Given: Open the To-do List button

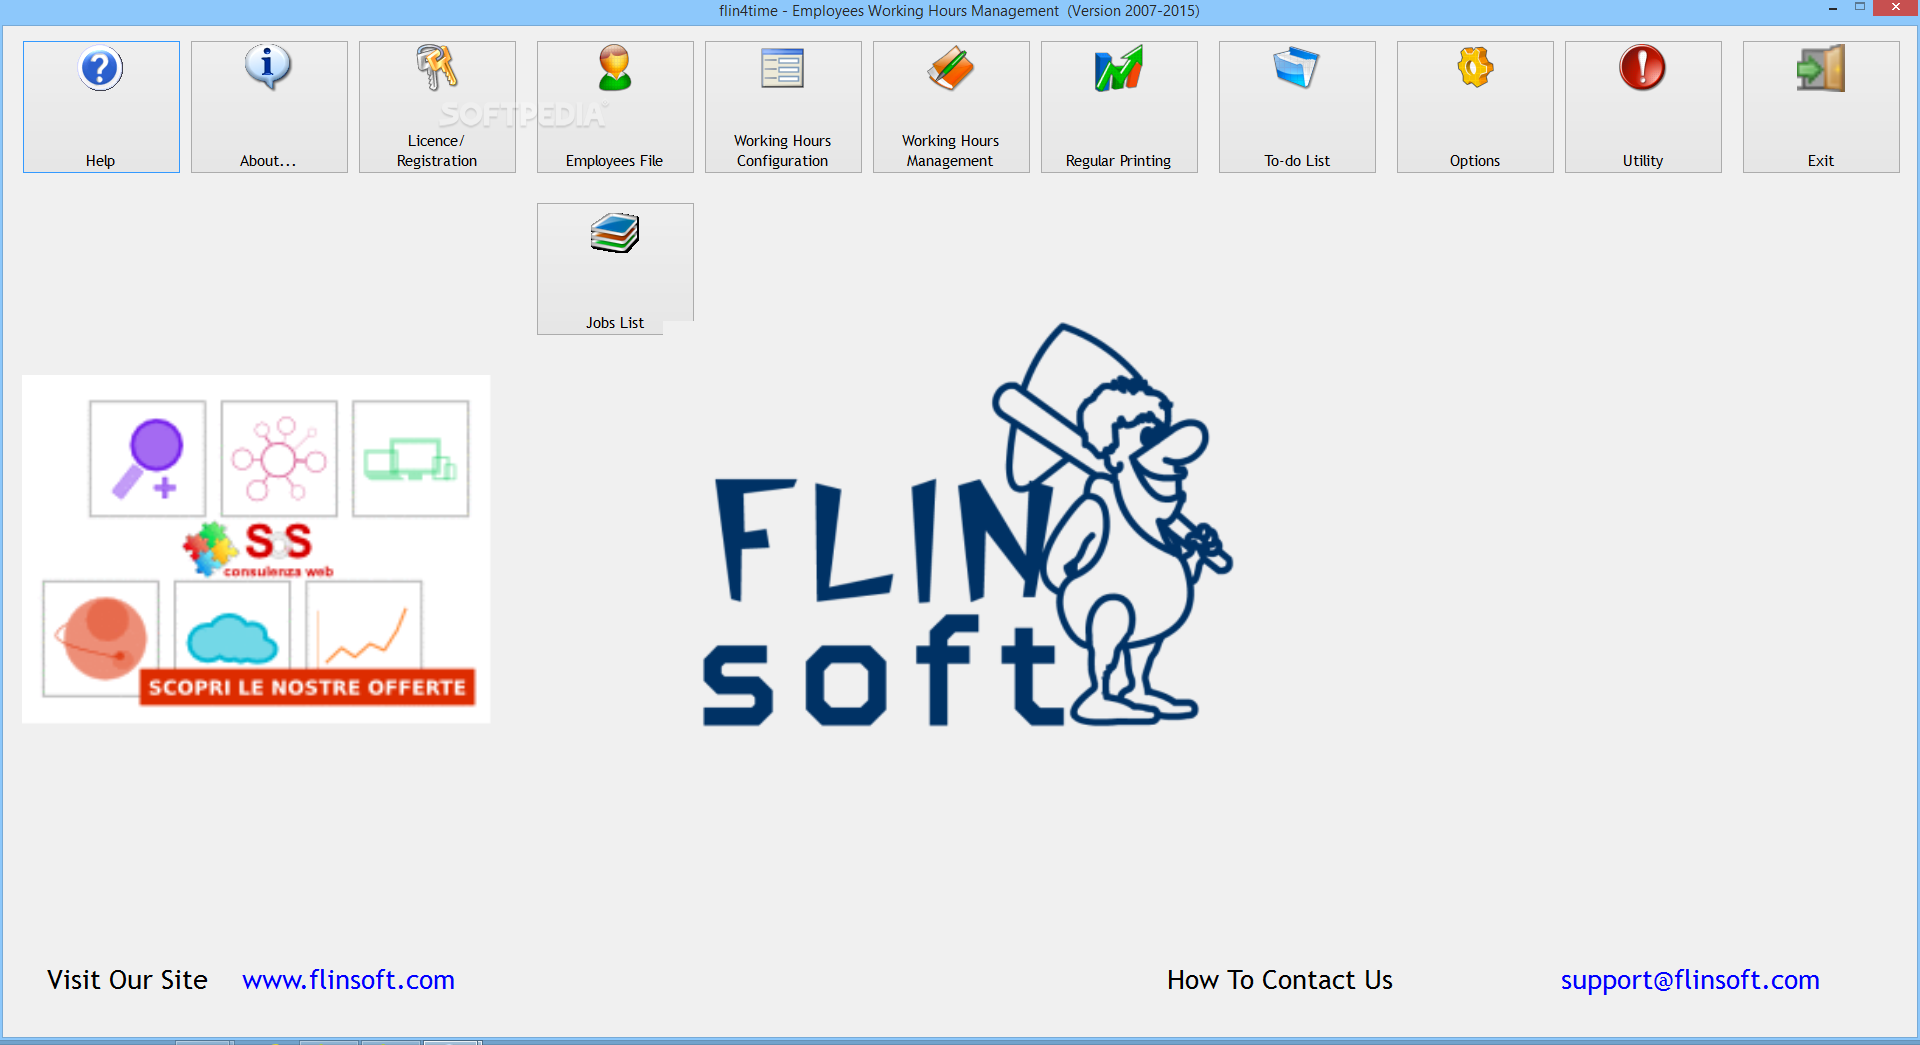Looking at the screenshot, I should 1297,107.
